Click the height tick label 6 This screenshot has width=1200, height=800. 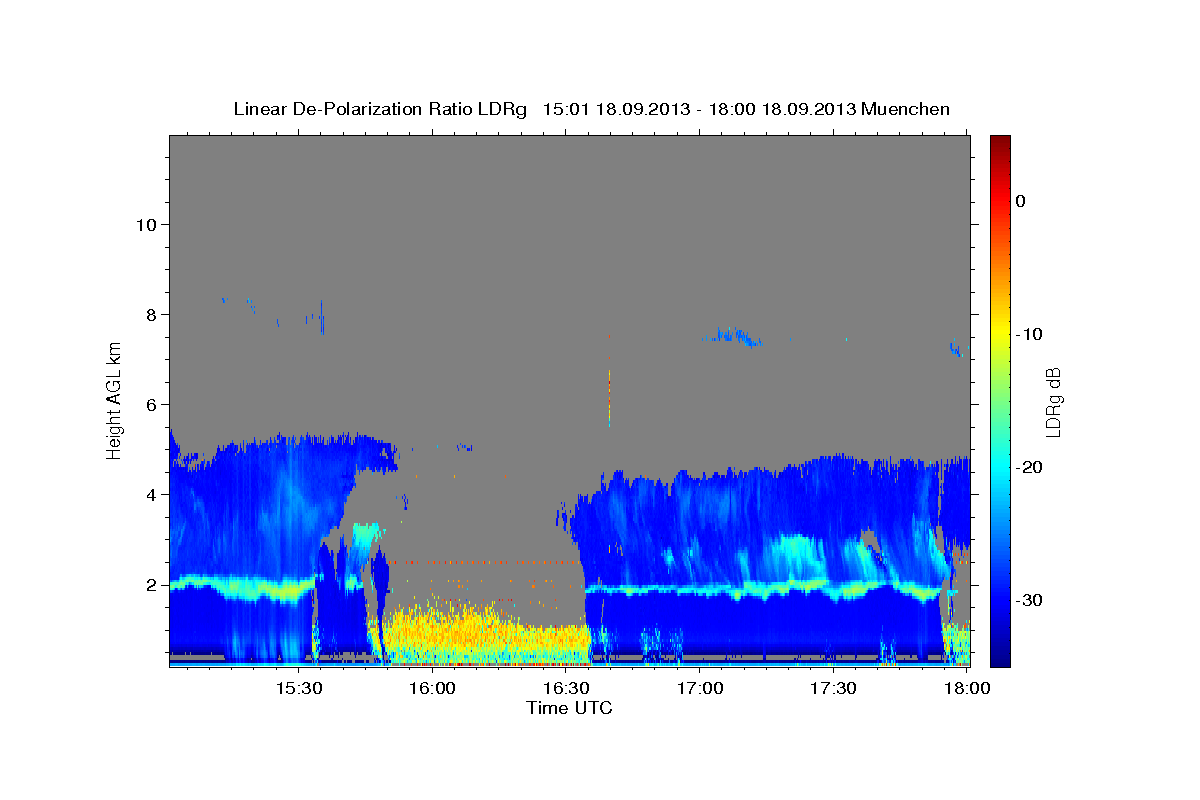click(151, 404)
